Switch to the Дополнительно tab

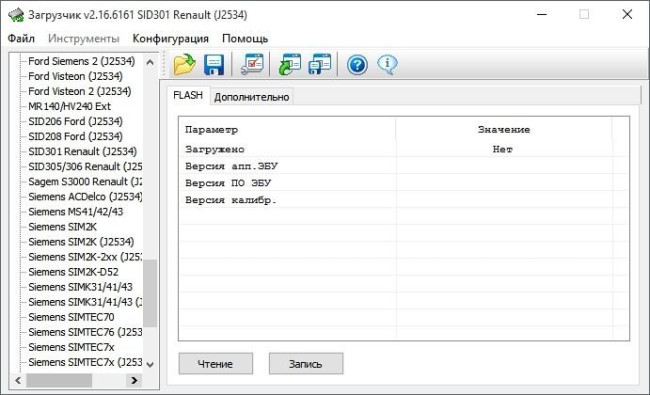point(252,97)
